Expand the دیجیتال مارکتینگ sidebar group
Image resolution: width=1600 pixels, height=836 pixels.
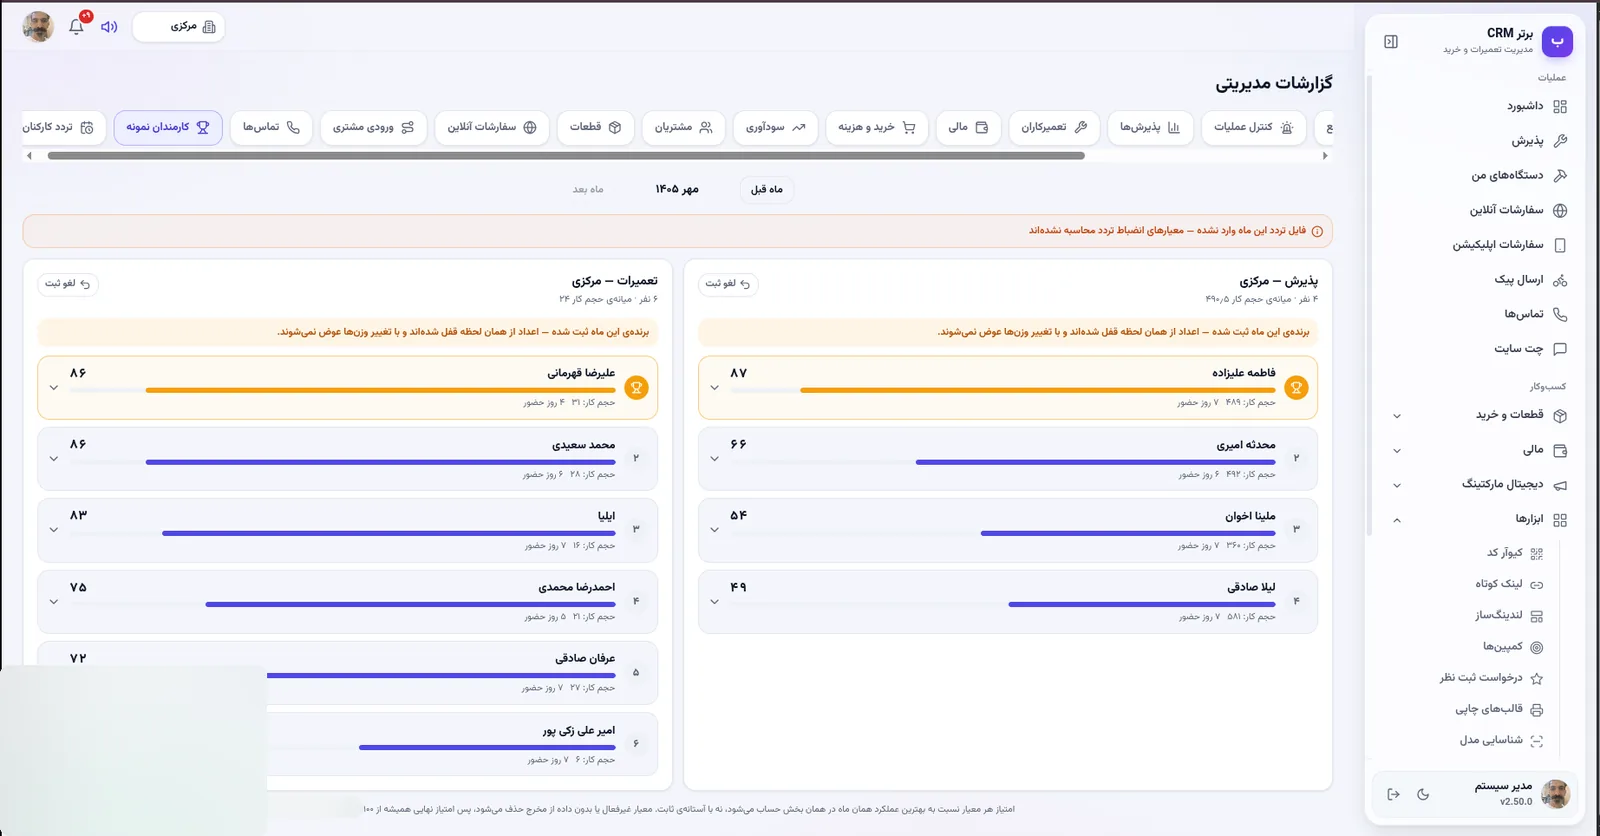[x=1397, y=485]
